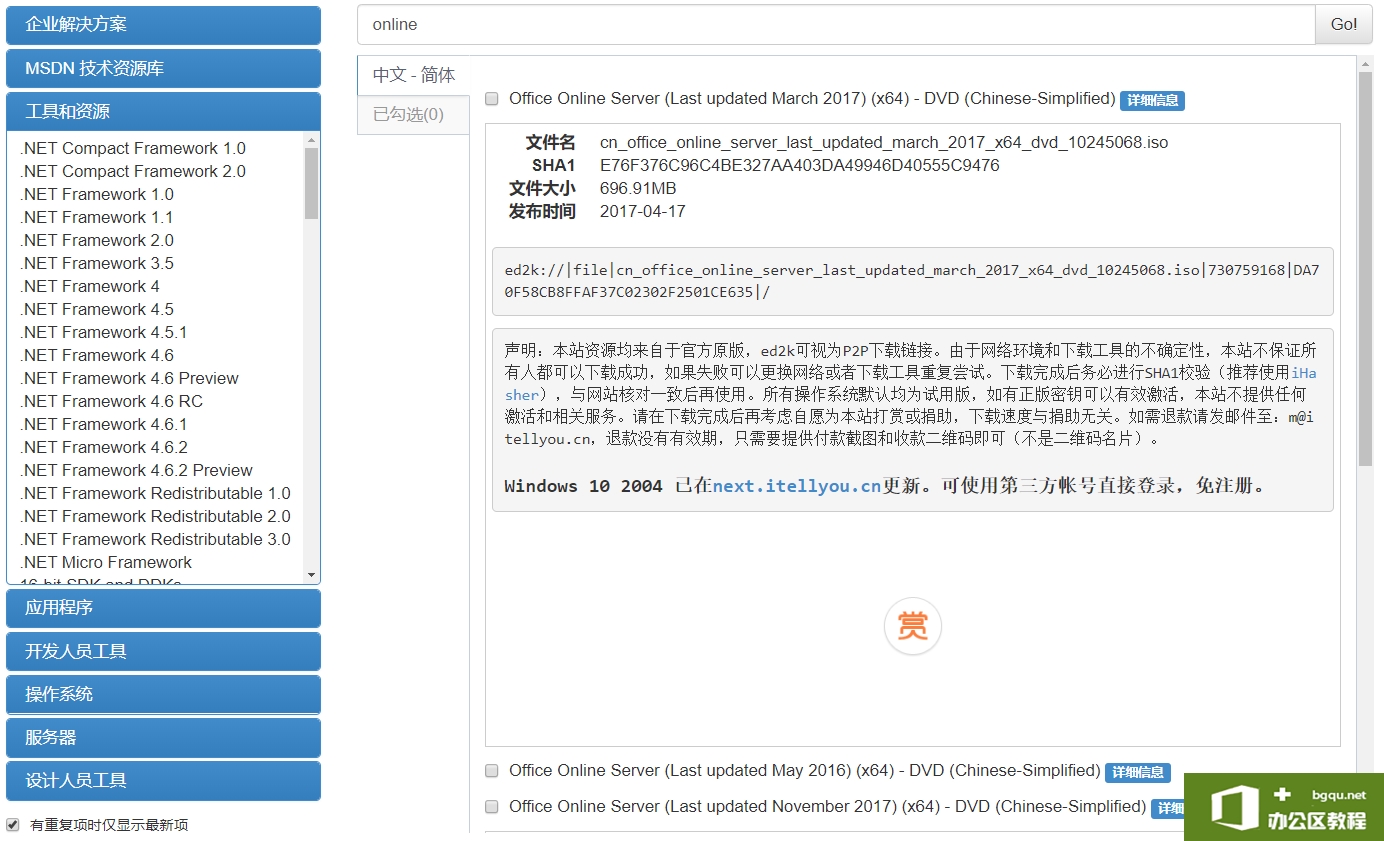Select .NET Framework Redistributable 3.0
1384x841 pixels.
155,539
